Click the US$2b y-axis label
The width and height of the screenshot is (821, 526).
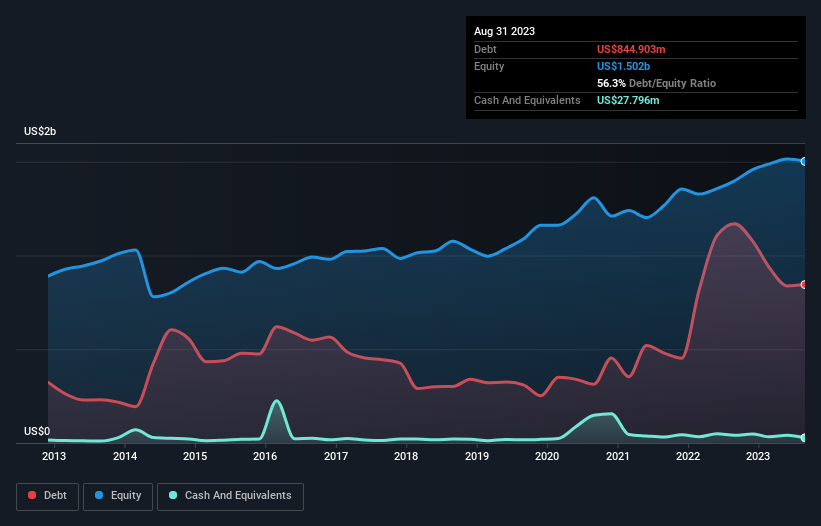click(x=40, y=131)
